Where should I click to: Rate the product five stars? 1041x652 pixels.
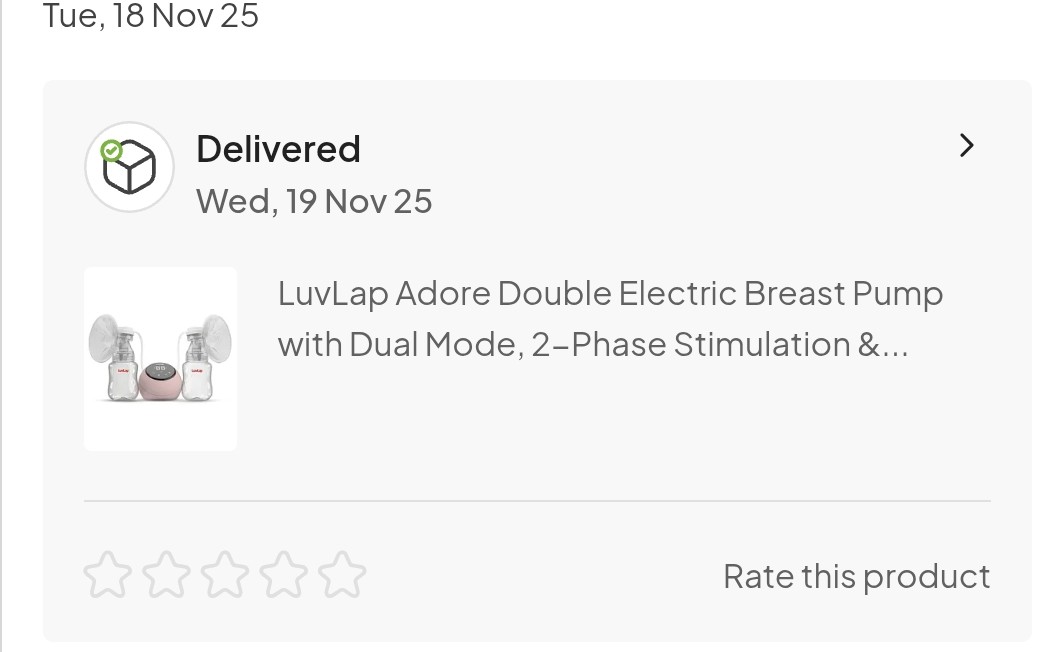tap(342, 576)
